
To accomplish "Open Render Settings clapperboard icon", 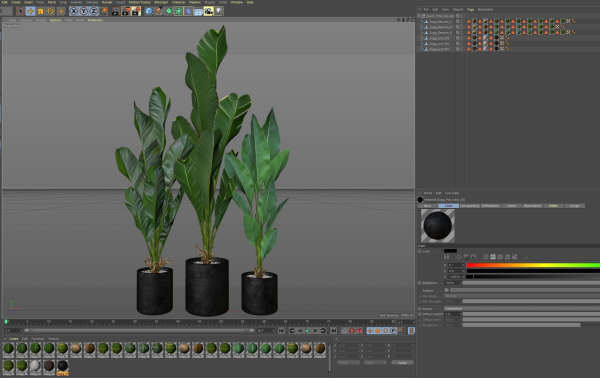I will point(136,11).
